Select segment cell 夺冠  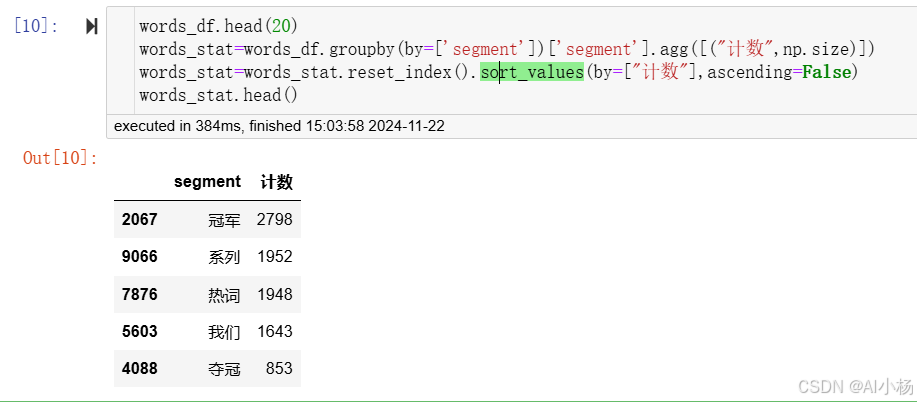coord(224,369)
